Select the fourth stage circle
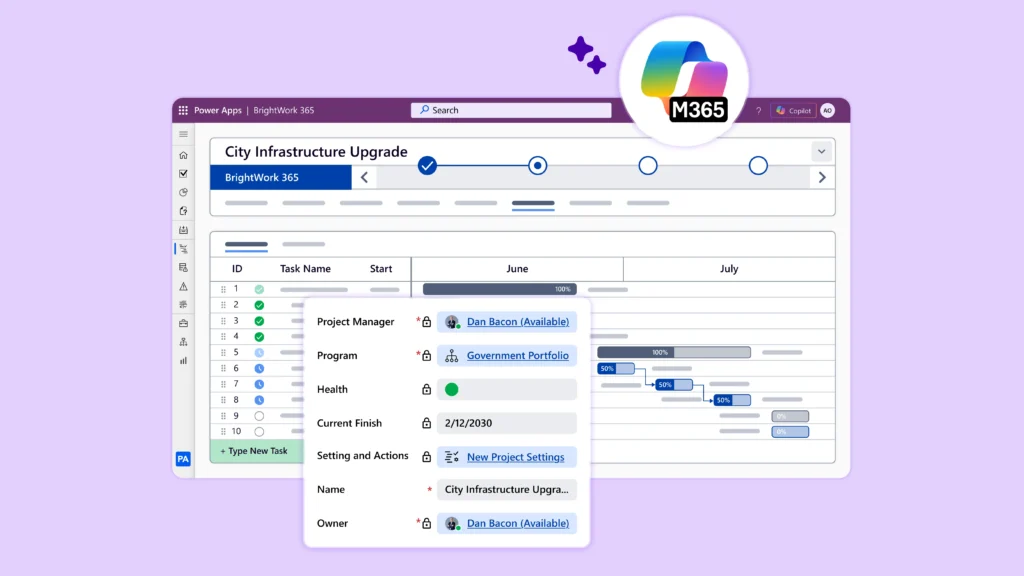The width and height of the screenshot is (1024, 576). click(x=758, y=166)
